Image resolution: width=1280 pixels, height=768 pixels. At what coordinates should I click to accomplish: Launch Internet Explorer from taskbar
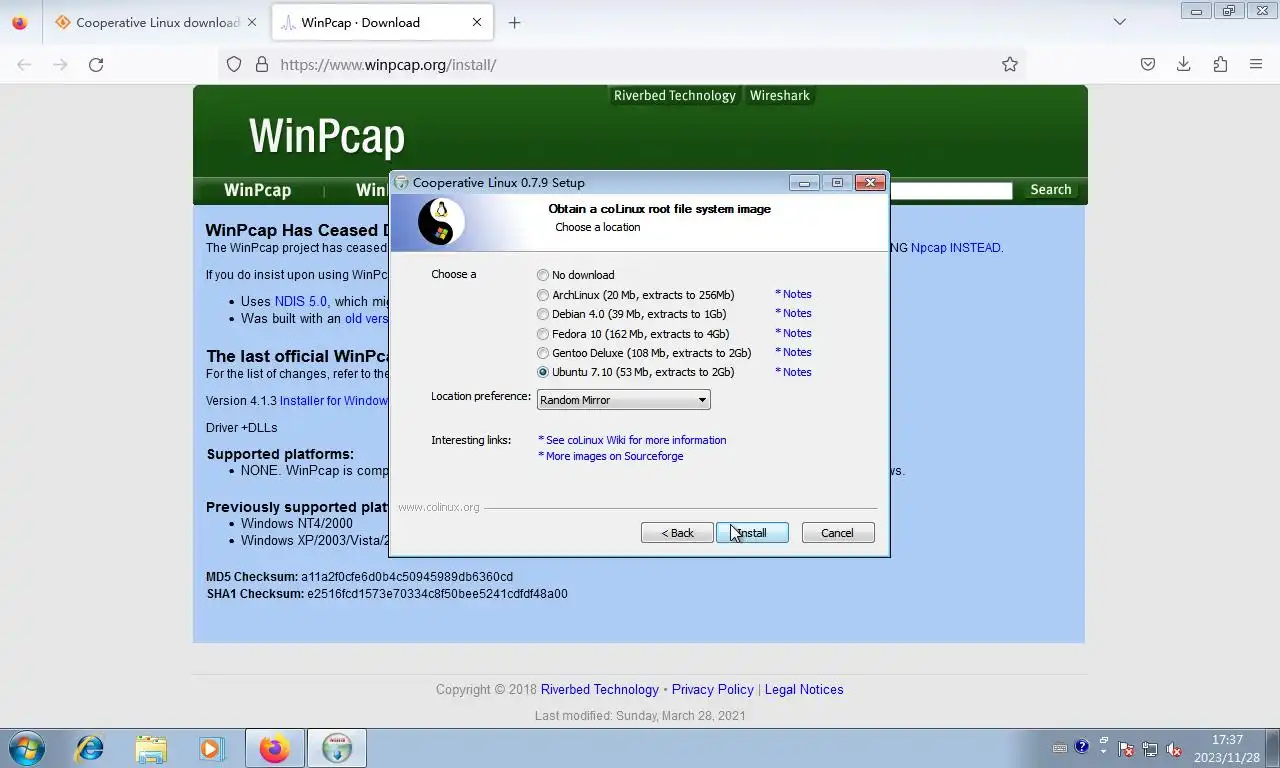[x=90, y=748]
